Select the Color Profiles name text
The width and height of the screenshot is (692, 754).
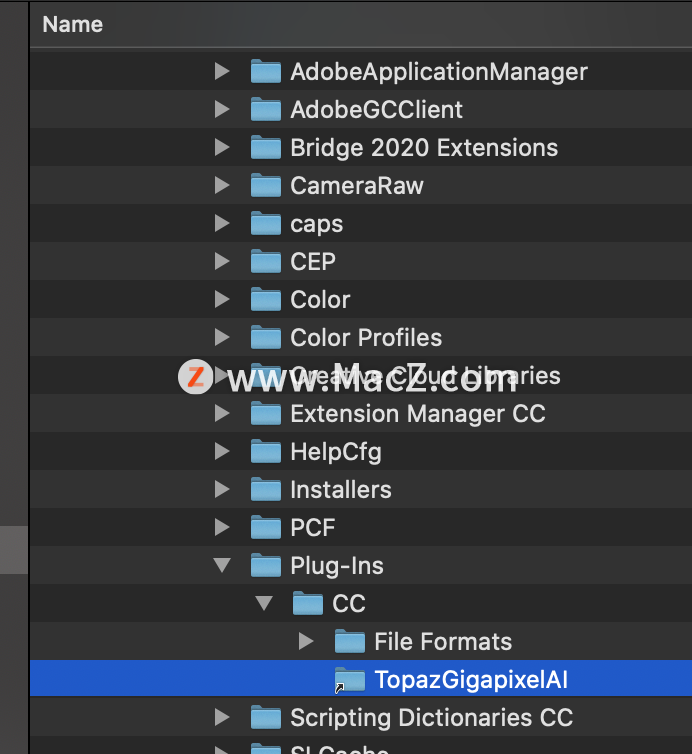(366, 338)
